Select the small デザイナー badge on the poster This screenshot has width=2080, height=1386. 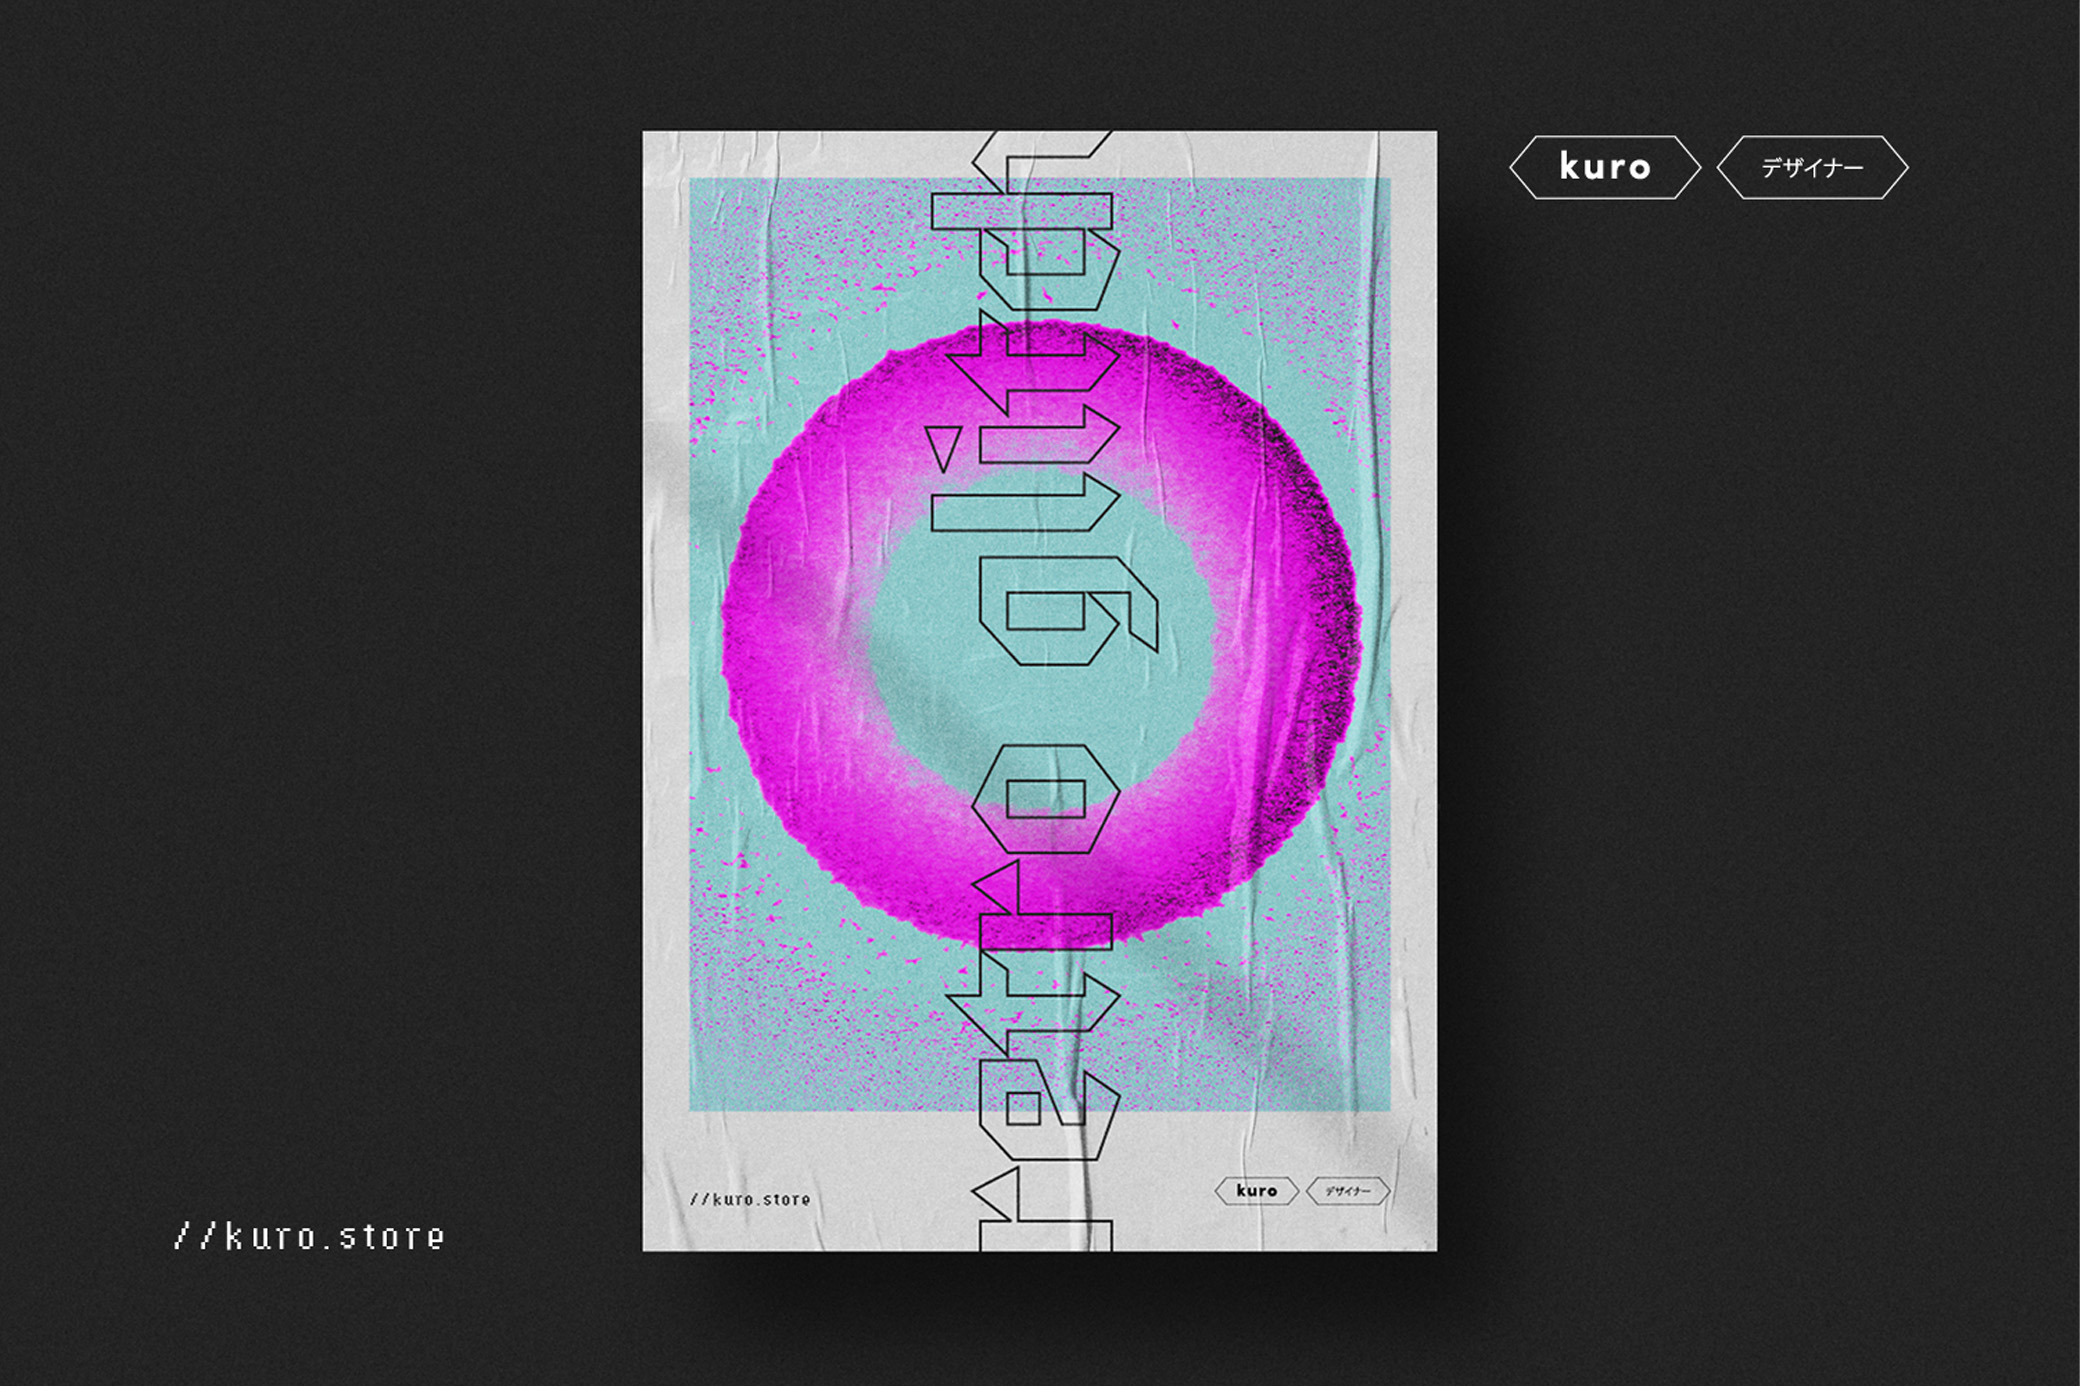click(1351, 1191)
